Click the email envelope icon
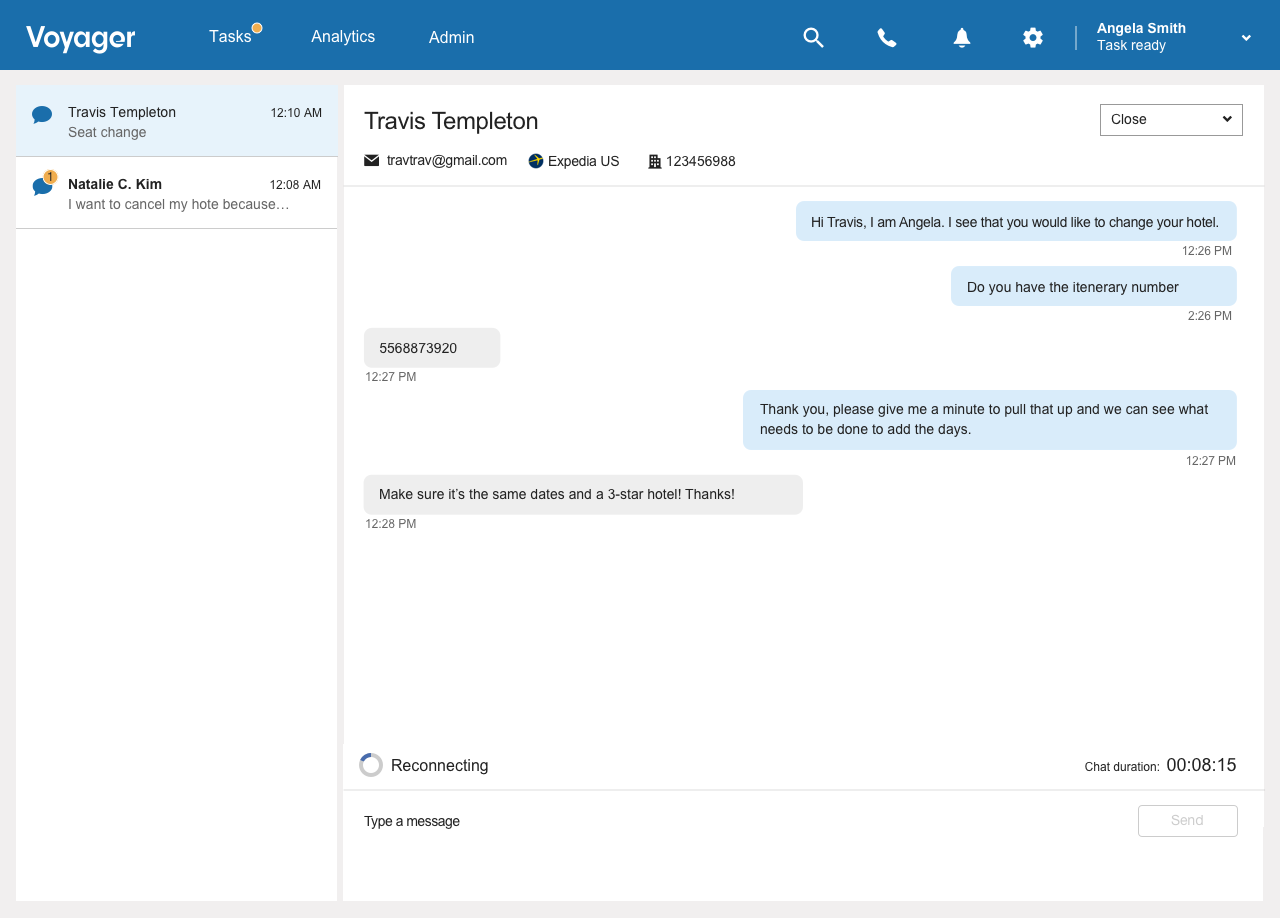Image resolution: width=1280 pixels, height=918 pixels. 372,161
